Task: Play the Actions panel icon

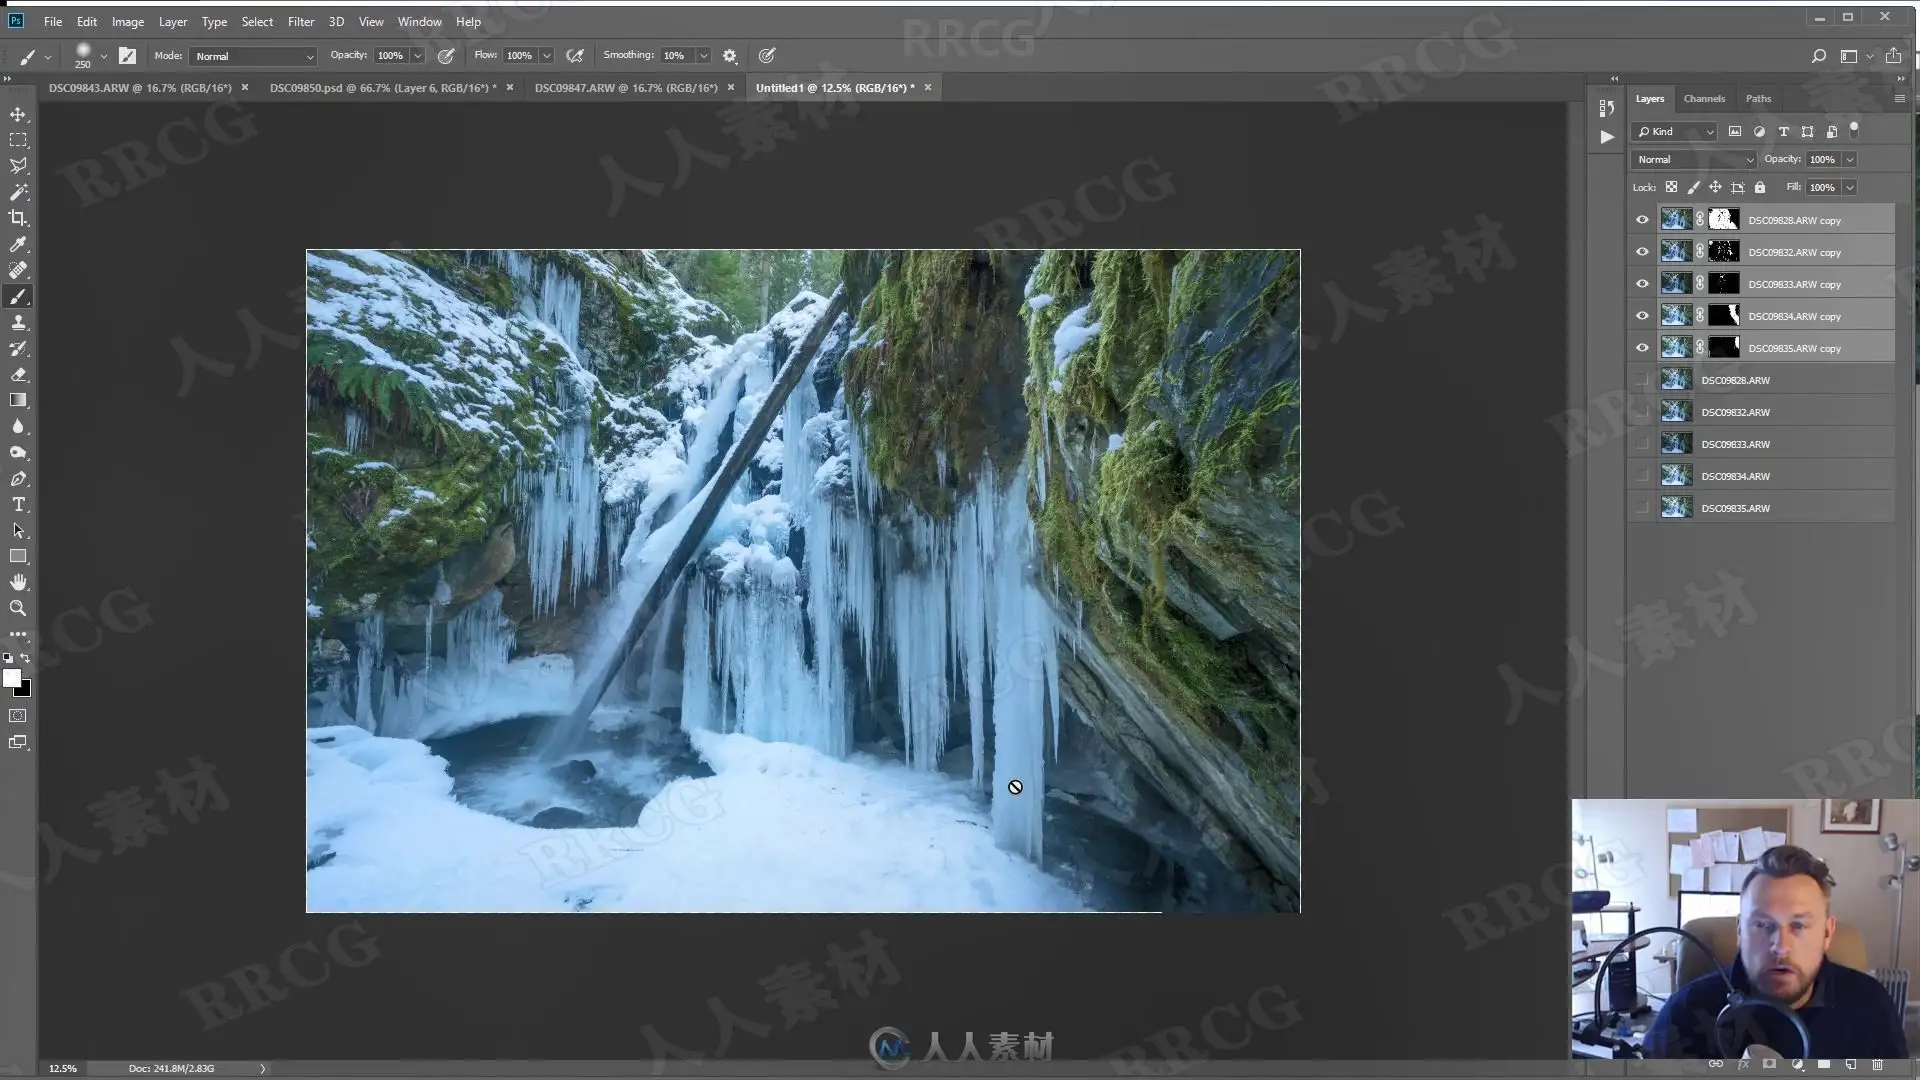Action: [1606, 137]
